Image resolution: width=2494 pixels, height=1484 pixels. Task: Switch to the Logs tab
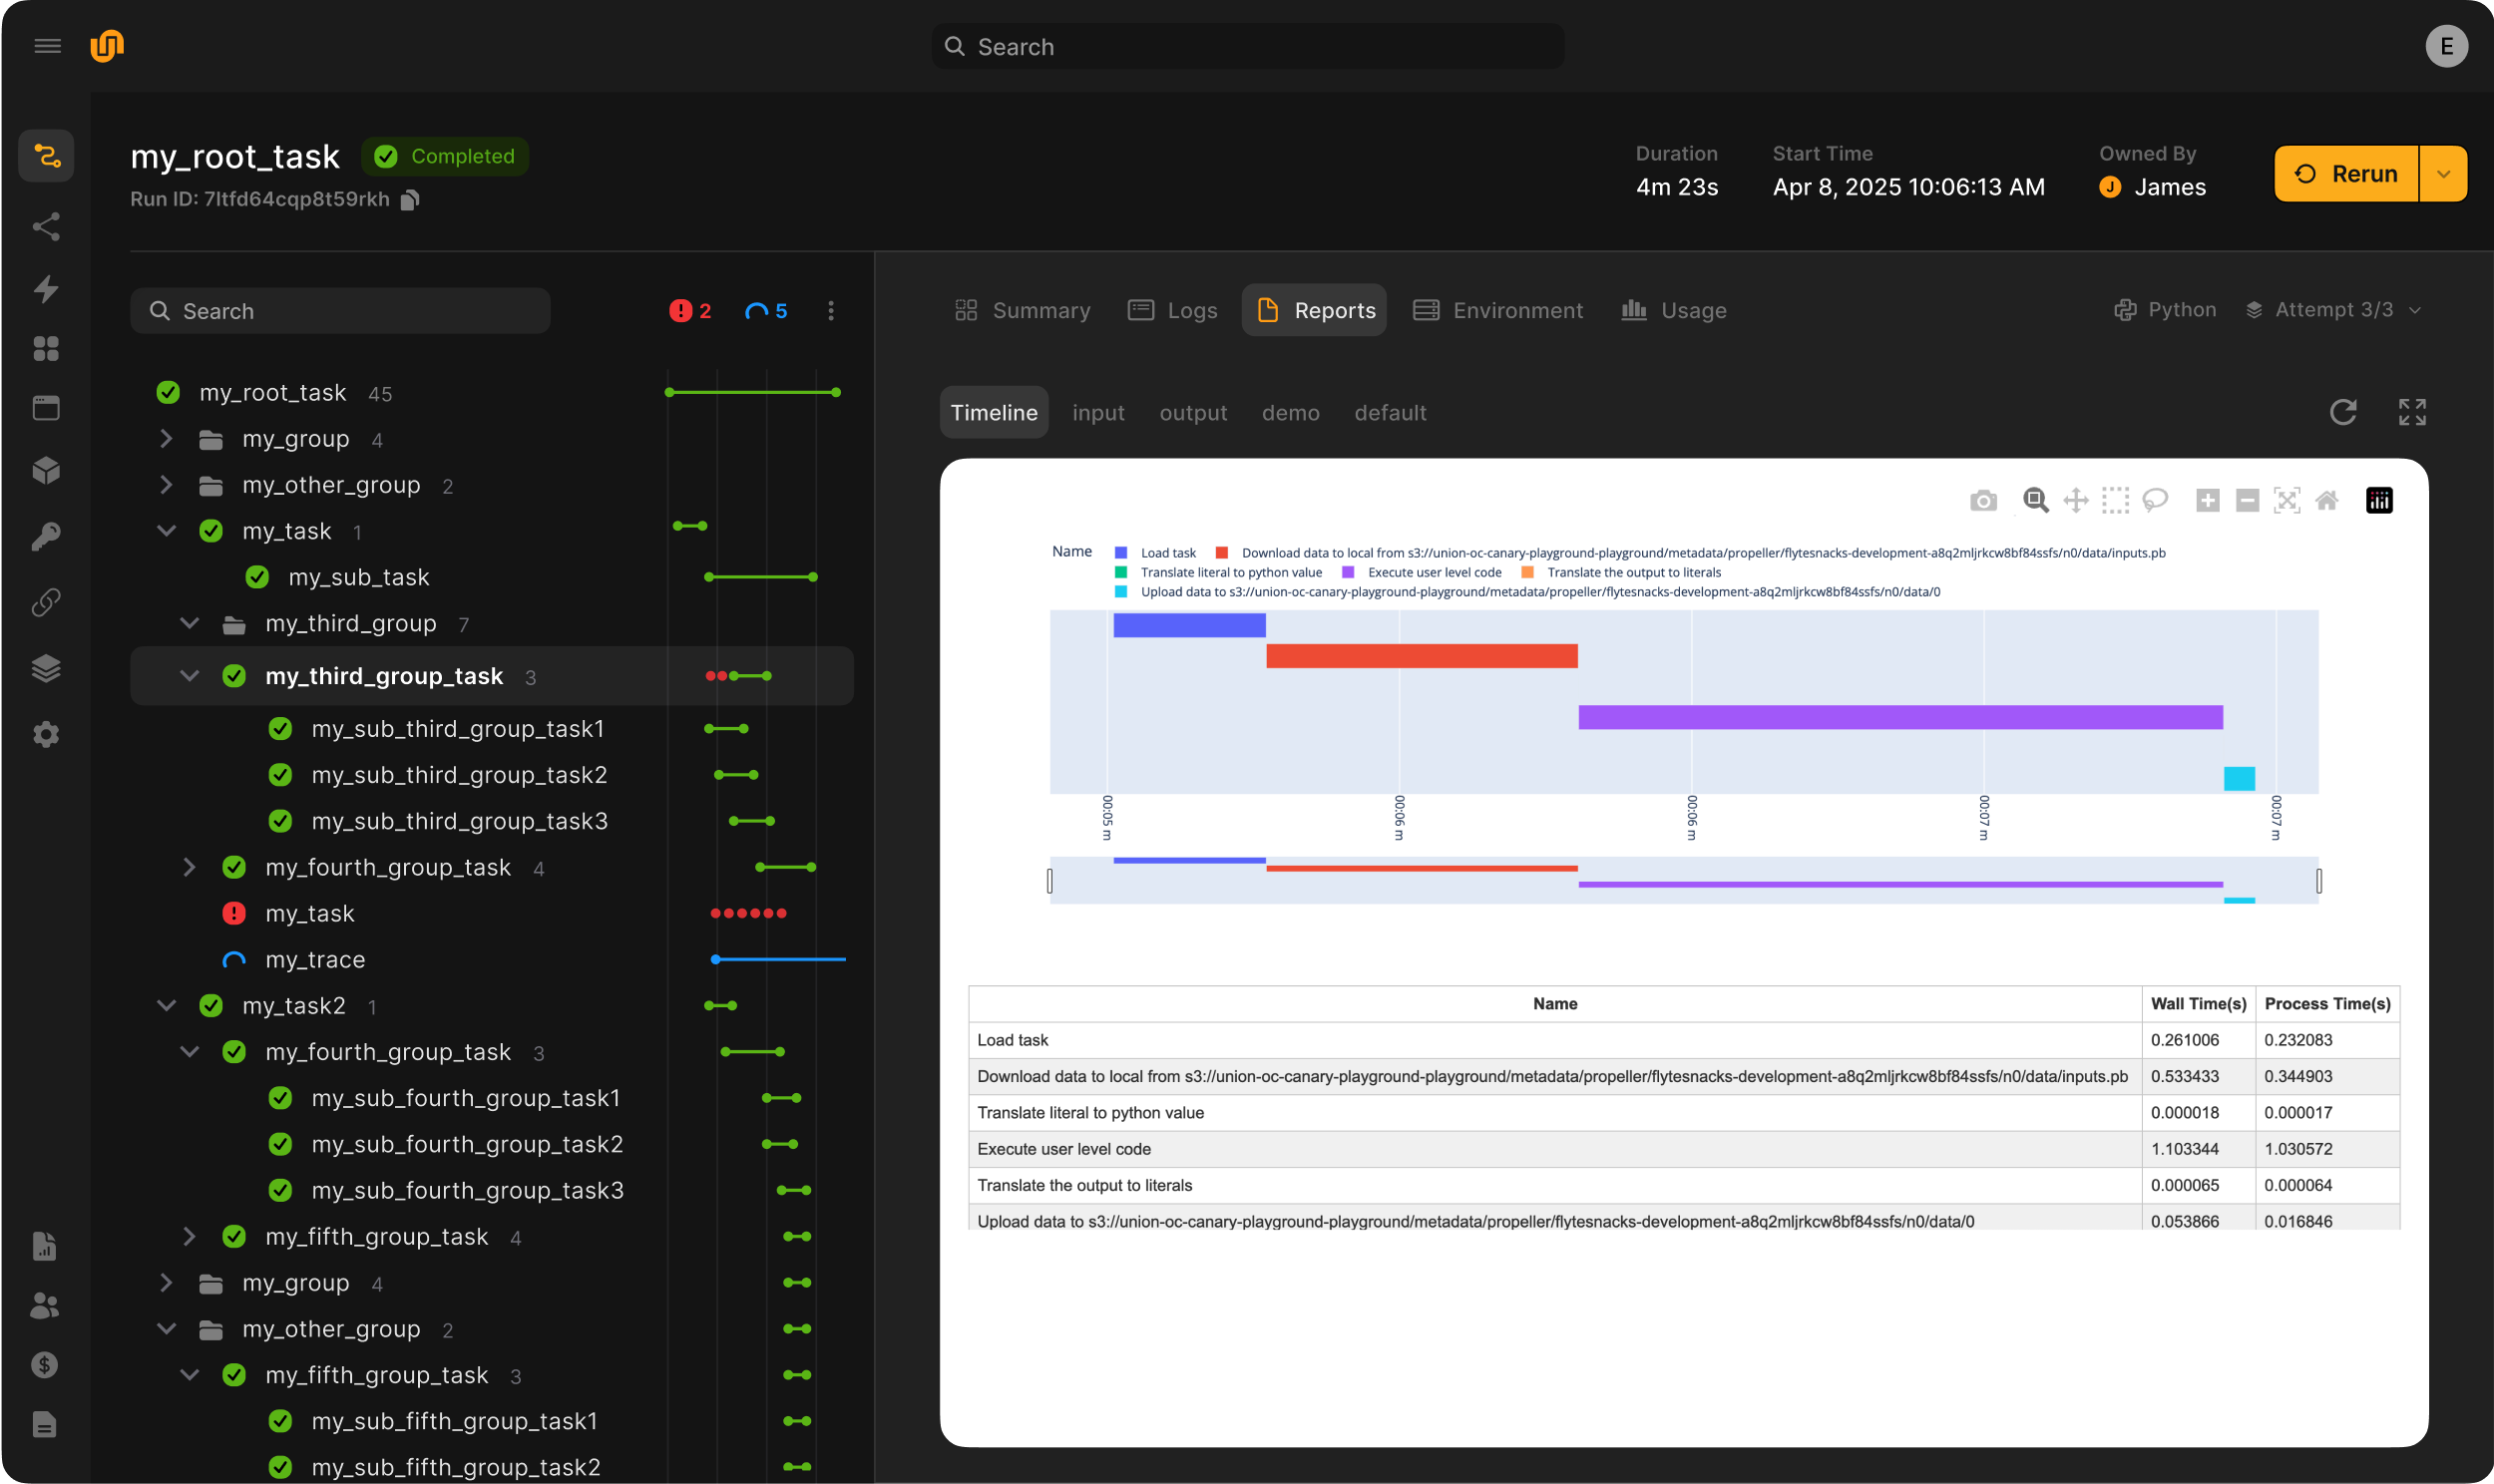click(1173, 311)
